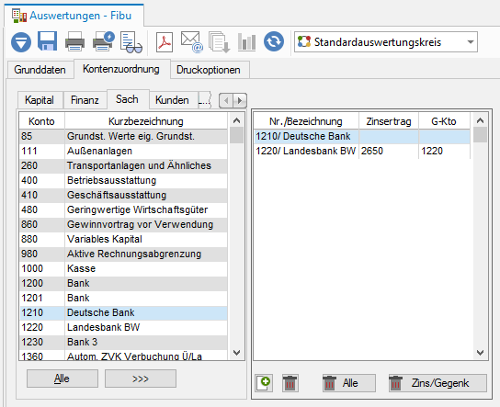Select row 111 Außenanlagen
Screen dimensions: 500x407
pyautogui.click(x=123, y=151)
